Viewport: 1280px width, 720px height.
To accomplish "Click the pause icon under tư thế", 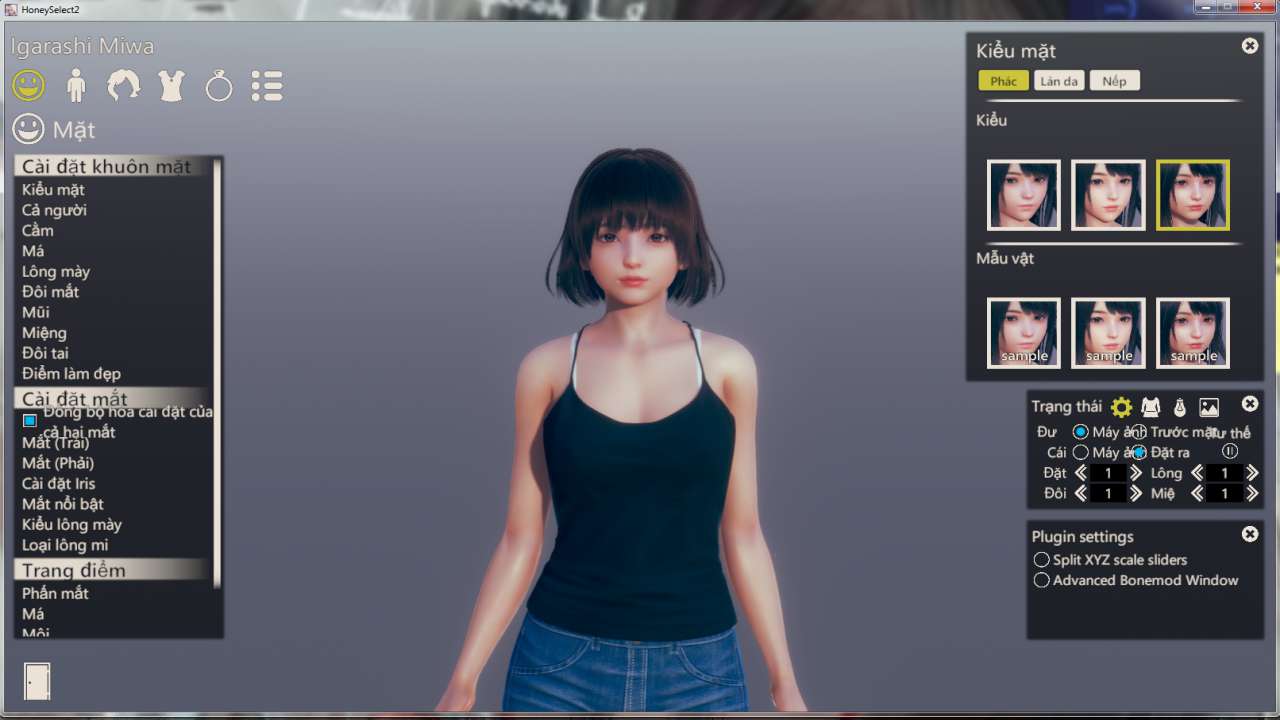I will coord(1230,451).
